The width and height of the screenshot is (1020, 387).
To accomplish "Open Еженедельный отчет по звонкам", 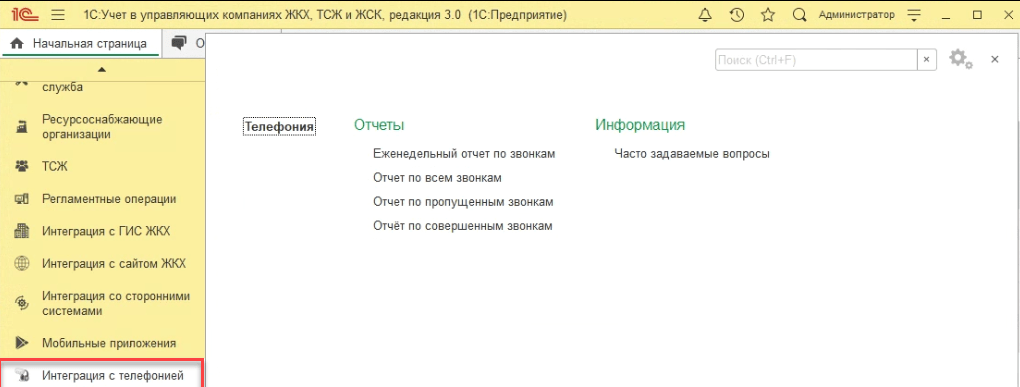I will [x=464, y=154].
